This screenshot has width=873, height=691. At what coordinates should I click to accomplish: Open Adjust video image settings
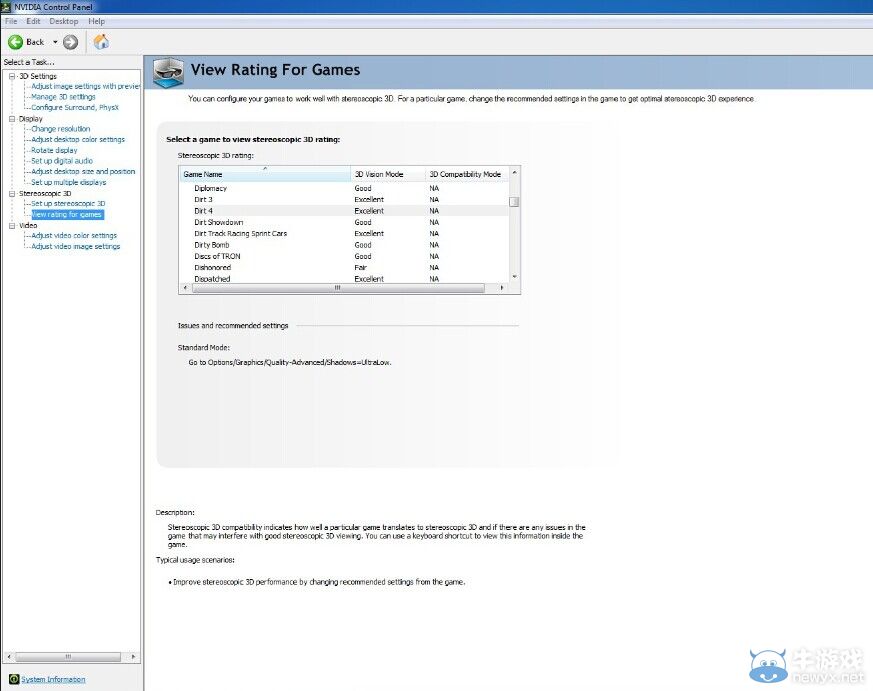[76, 246]
